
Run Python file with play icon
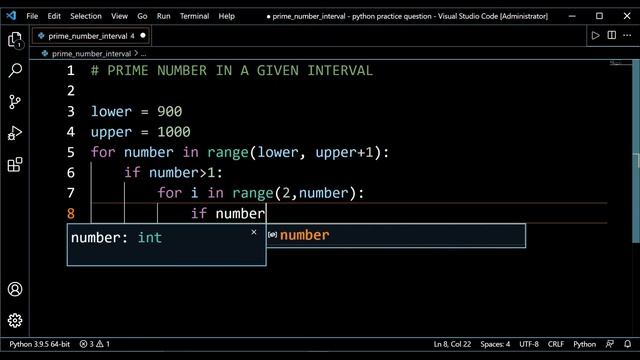596,36
